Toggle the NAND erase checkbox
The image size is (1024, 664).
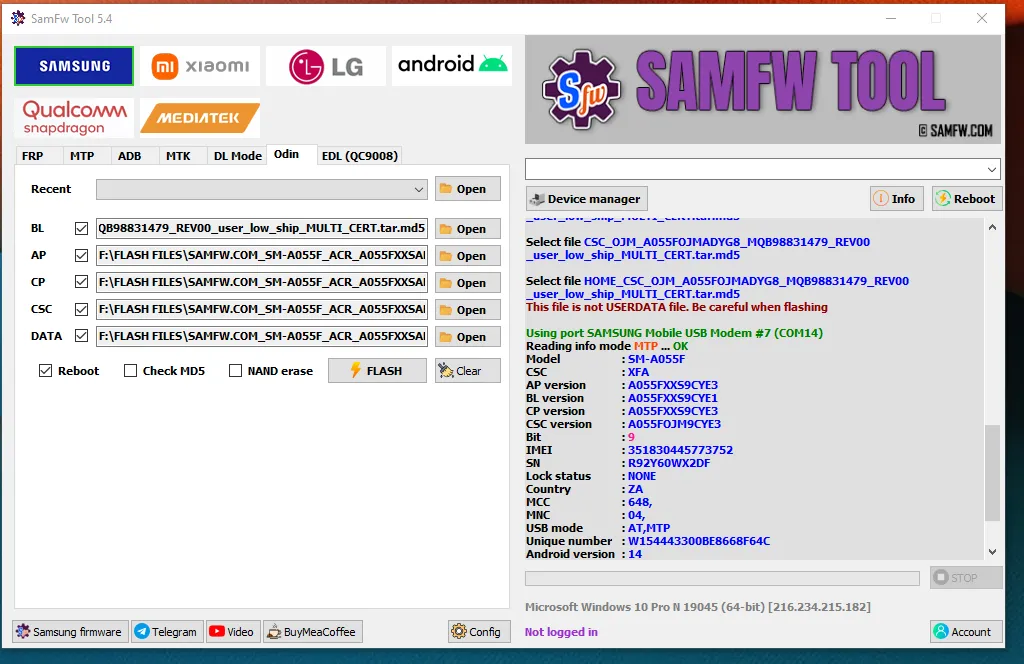click(236, 371)
